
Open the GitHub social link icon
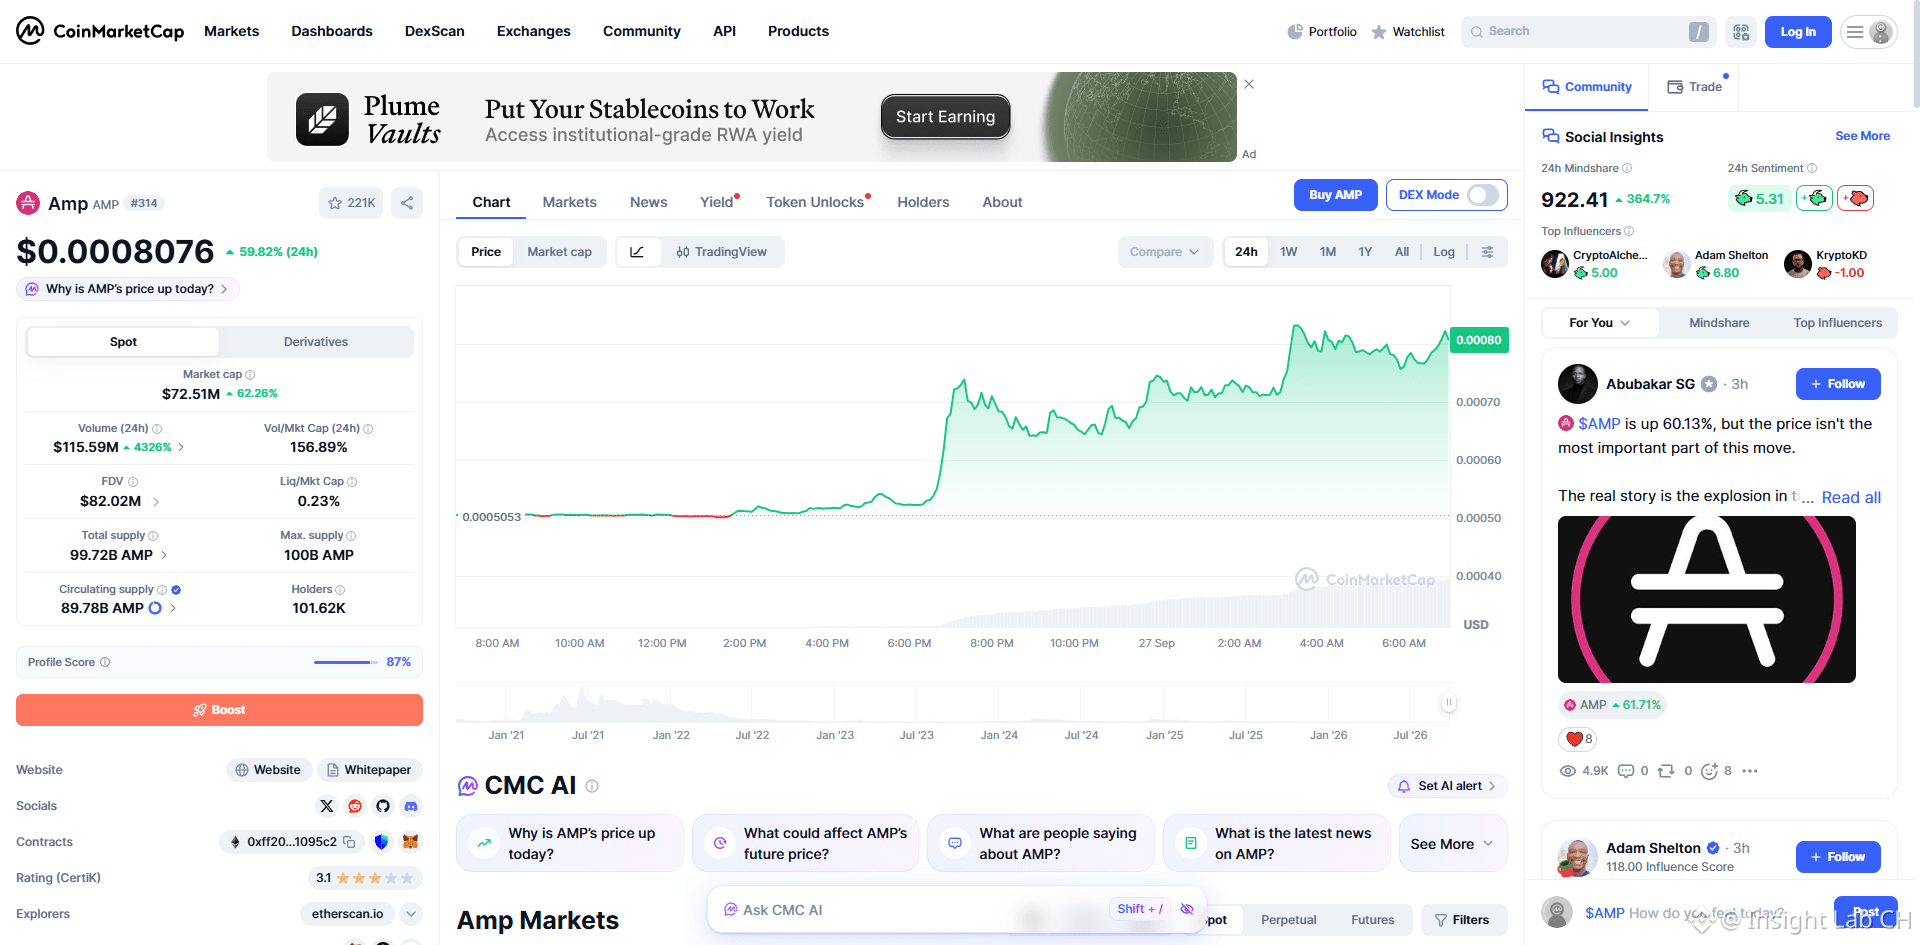pyautogui.click(x=383, y=806)
